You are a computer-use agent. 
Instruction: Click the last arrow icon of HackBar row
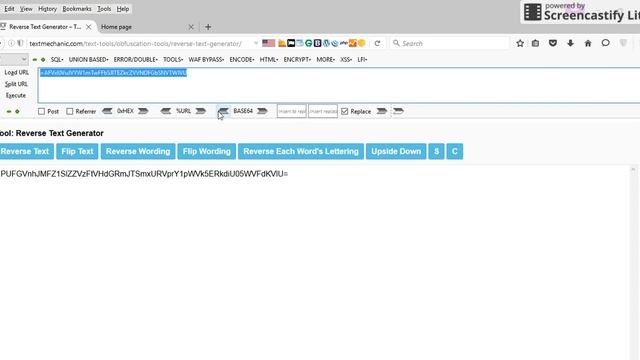[x=398, y=111]
